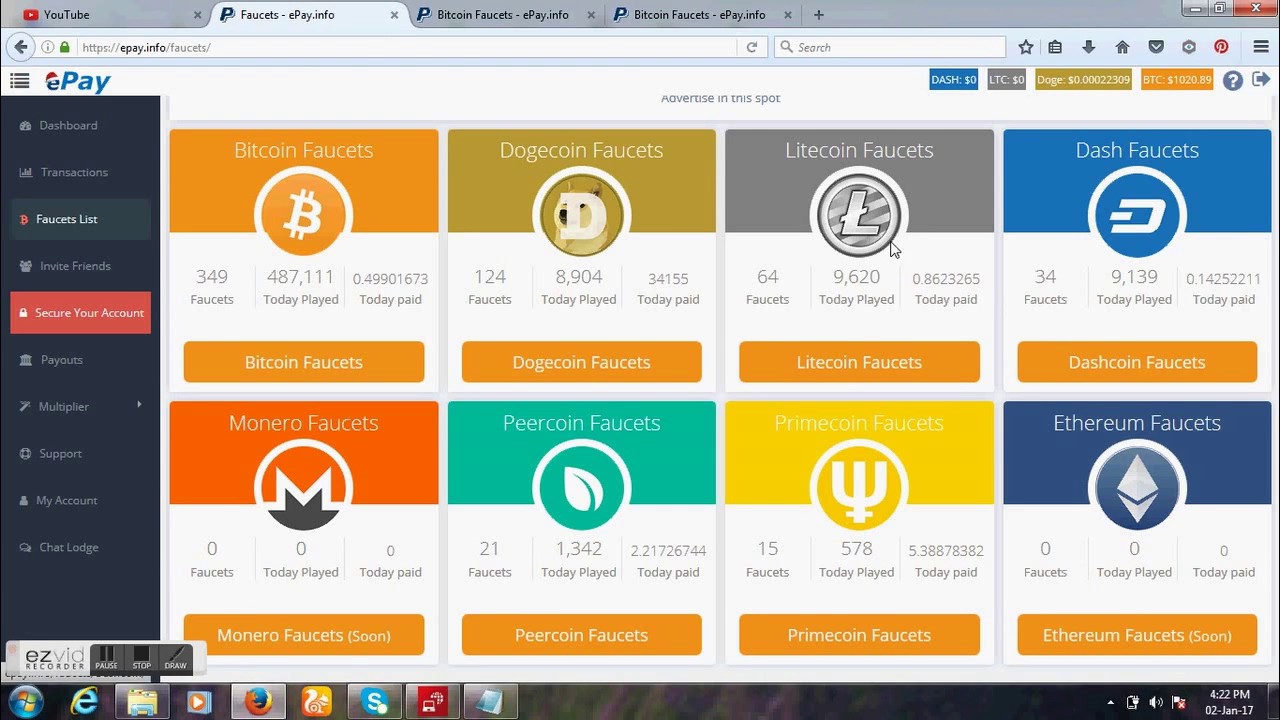1280x720 pixels.
Task: Click the Monero coin logo icon
Action: pos(303,488)
